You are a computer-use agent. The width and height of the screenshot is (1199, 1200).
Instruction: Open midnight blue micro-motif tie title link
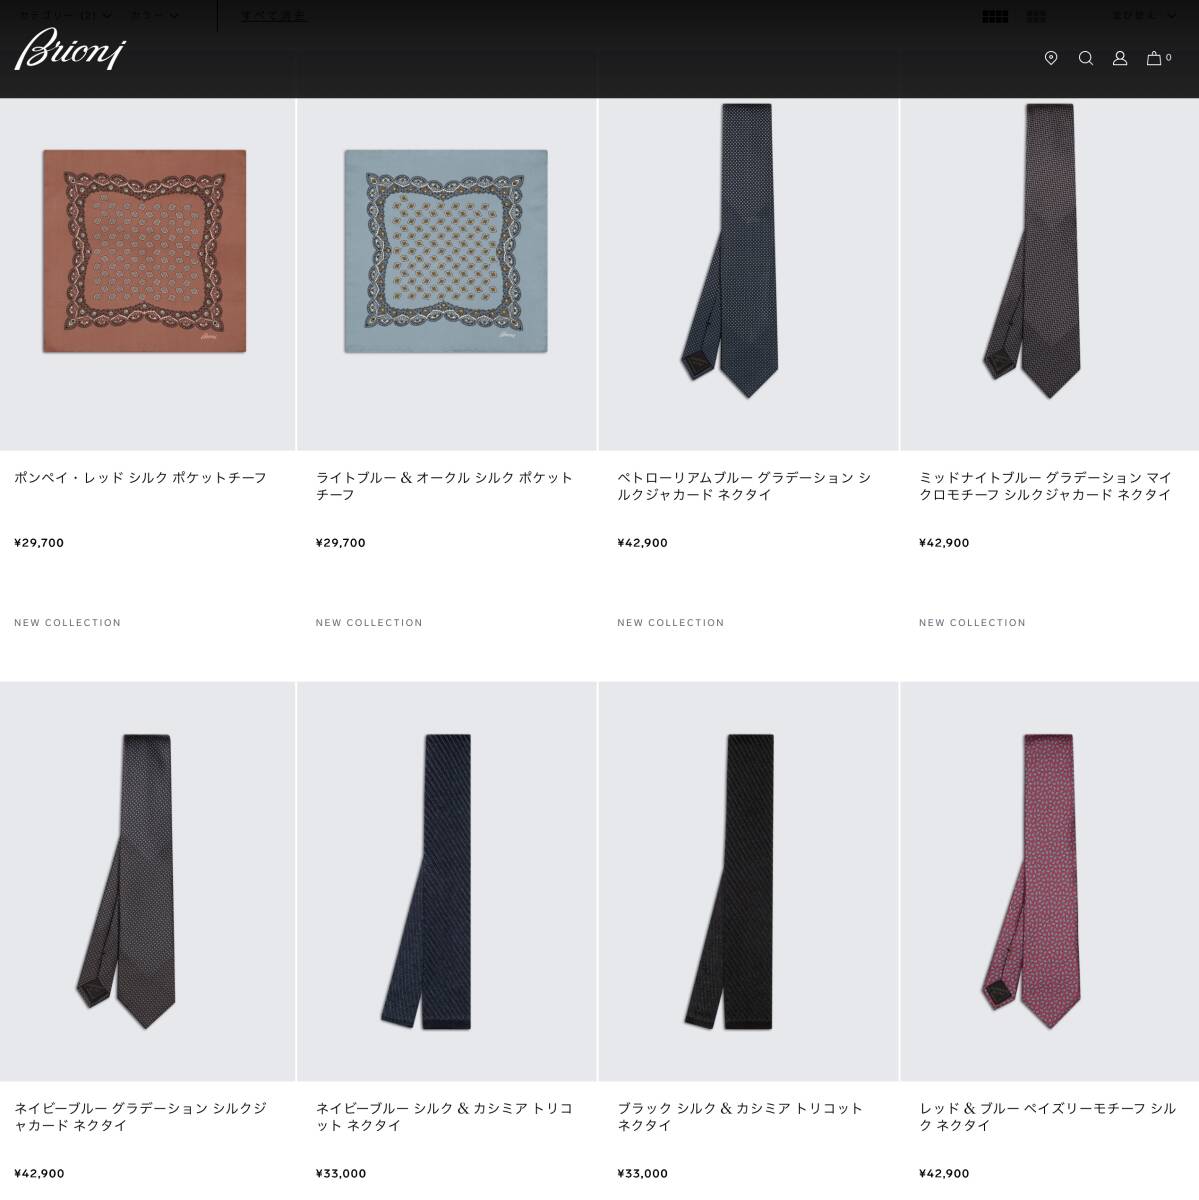pyautogui.click(x=1045, y=486)
